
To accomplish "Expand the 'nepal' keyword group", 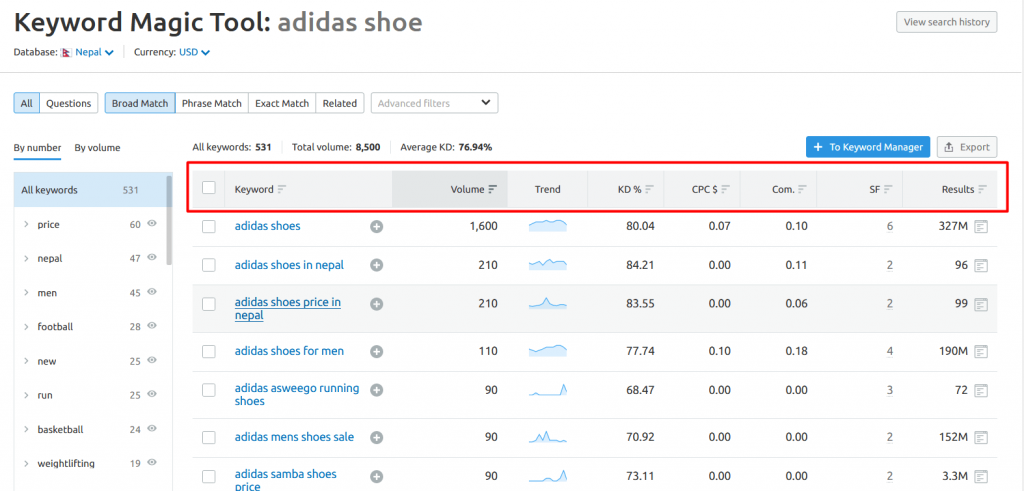I will pos(26,259).
